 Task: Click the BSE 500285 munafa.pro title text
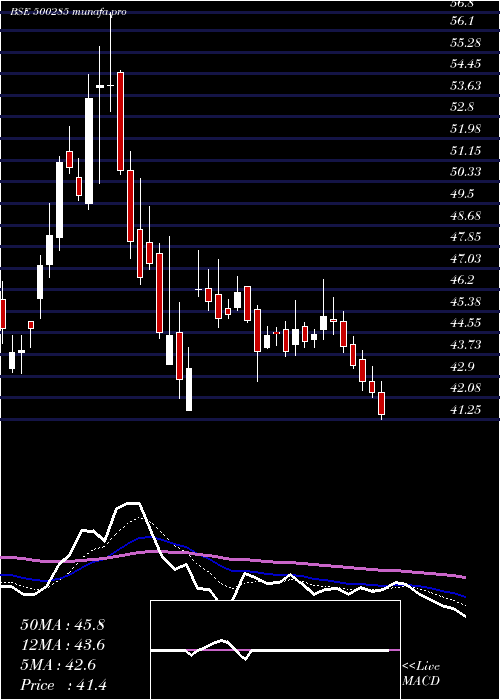pos(68,12)
